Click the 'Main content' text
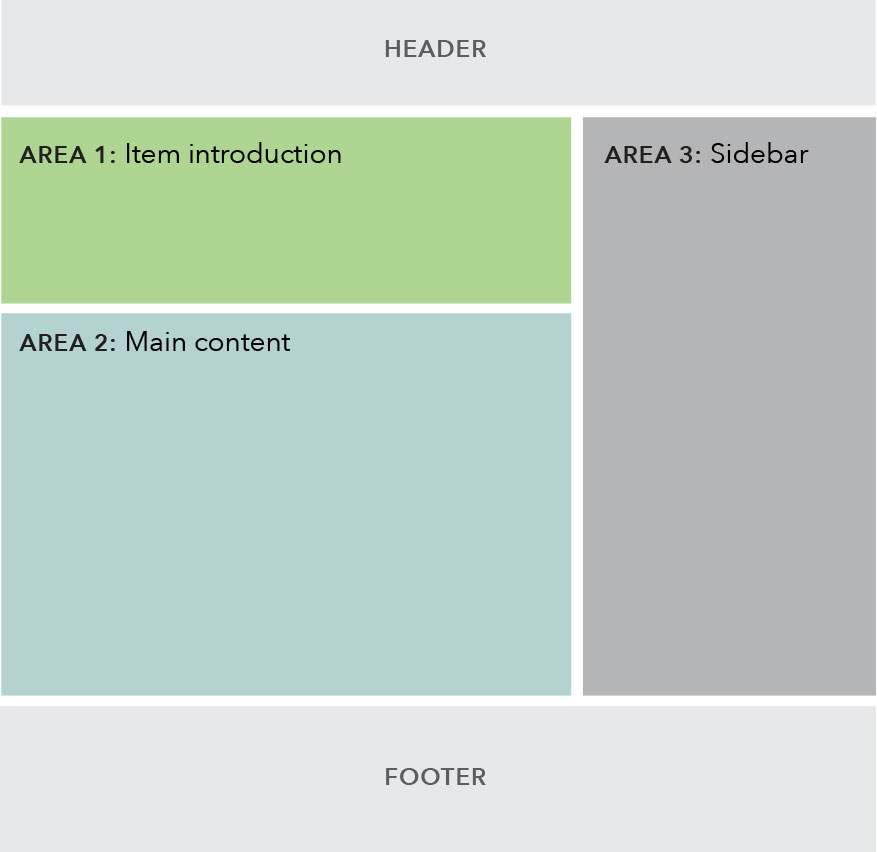877x852 pixels. point(208,342)
